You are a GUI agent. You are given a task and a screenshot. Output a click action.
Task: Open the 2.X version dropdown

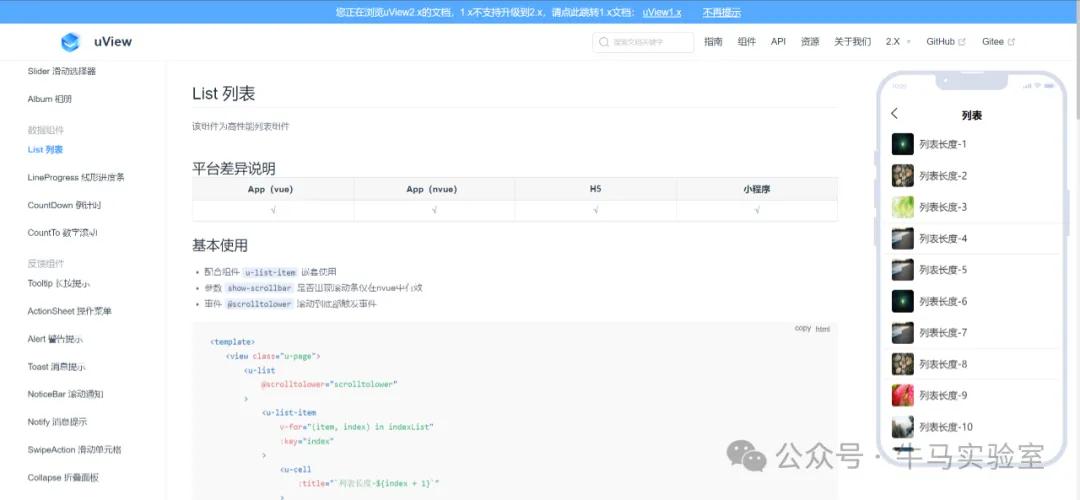tap(898, 42)
